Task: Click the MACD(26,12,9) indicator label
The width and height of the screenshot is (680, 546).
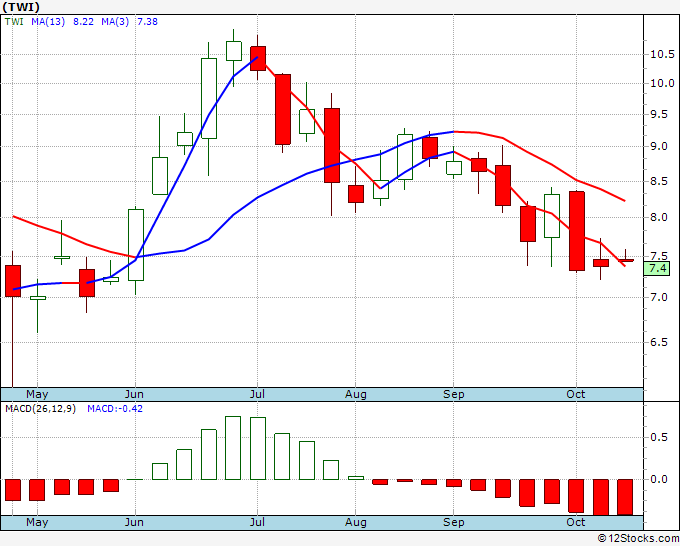Action: [40, 409]
